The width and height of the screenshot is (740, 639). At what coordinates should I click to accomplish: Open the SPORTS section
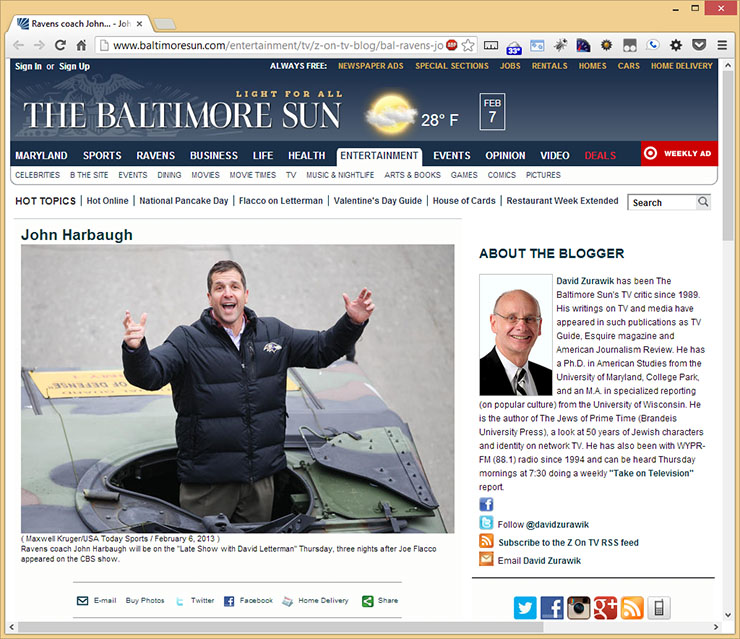102,155
